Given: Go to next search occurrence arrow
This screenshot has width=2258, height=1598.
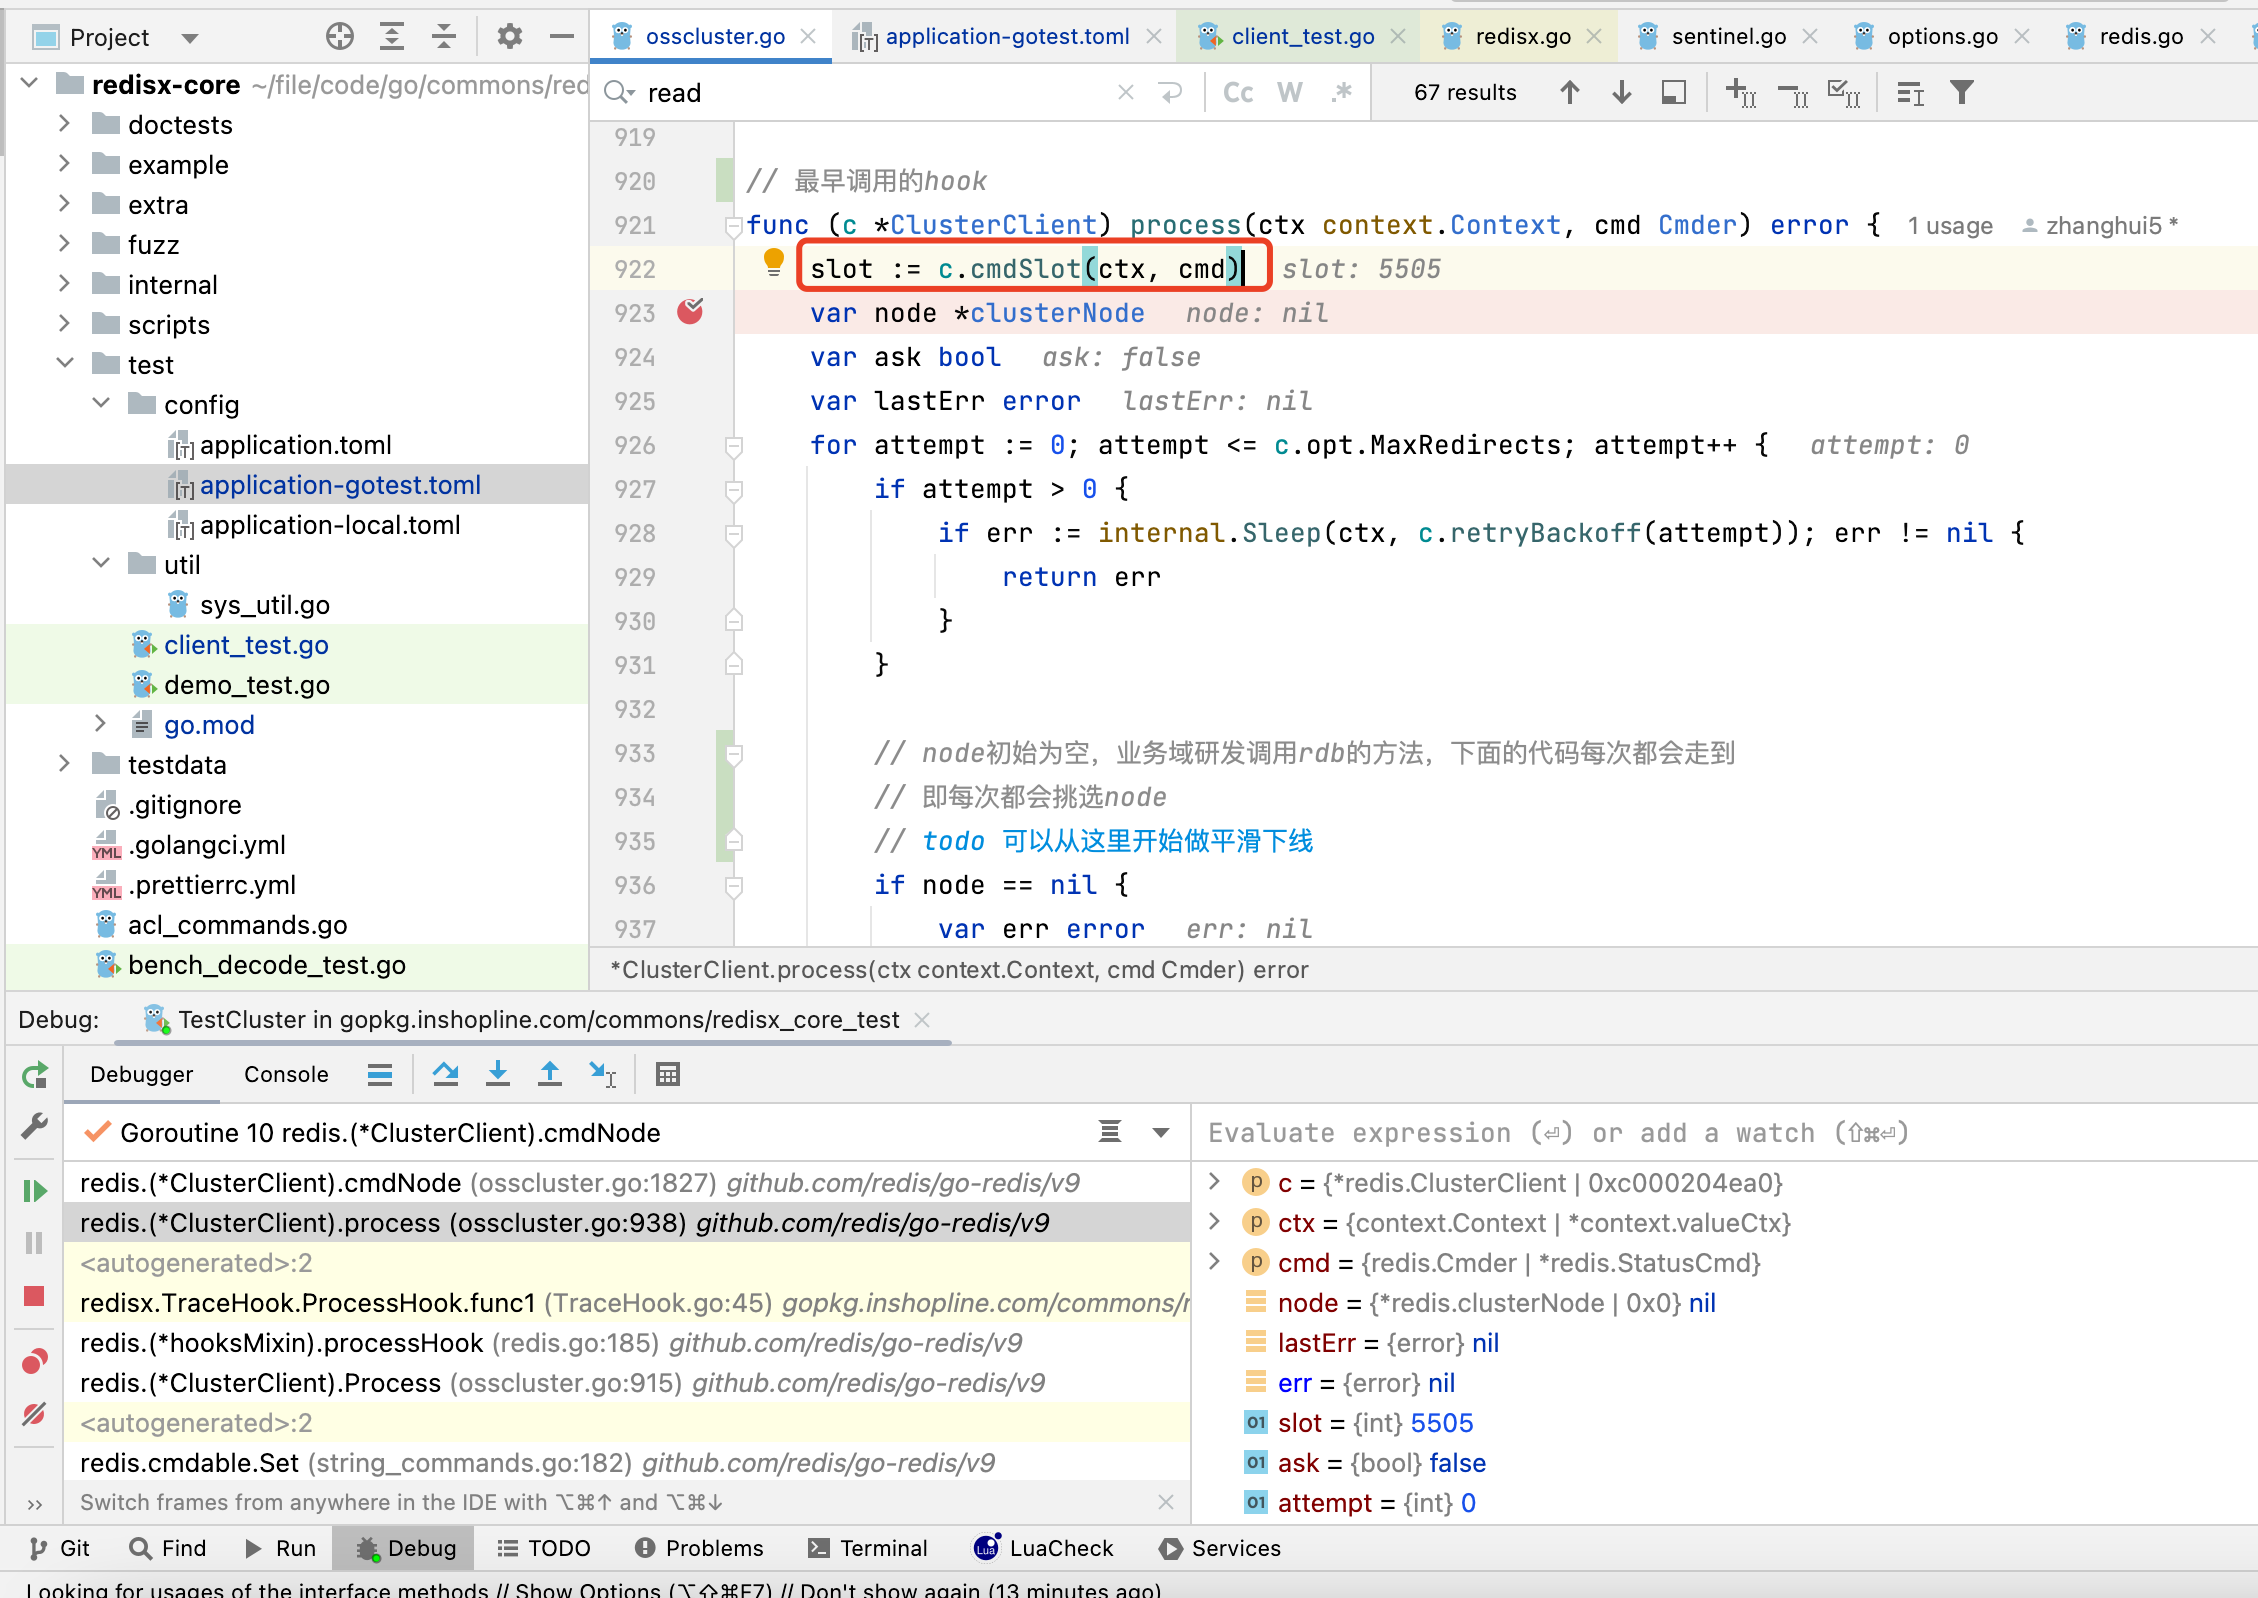Looking at the screenshot, I should tap(1622, 93).
